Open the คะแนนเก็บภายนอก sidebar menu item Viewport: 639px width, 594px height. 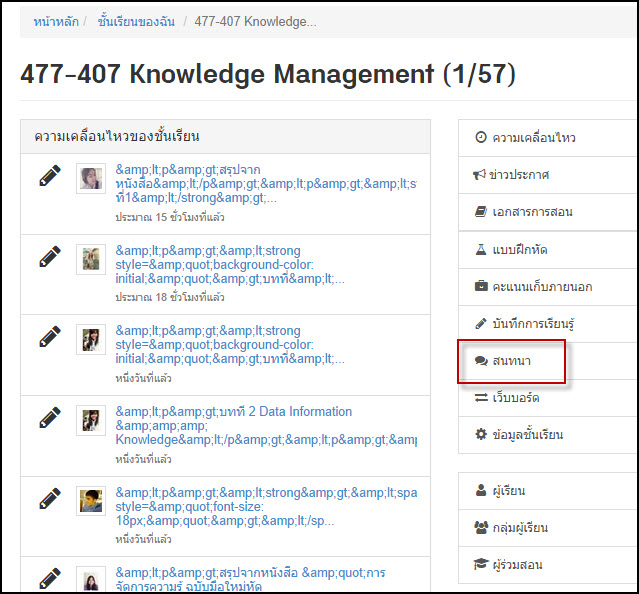pyautogui.click(x=547, y=287)
